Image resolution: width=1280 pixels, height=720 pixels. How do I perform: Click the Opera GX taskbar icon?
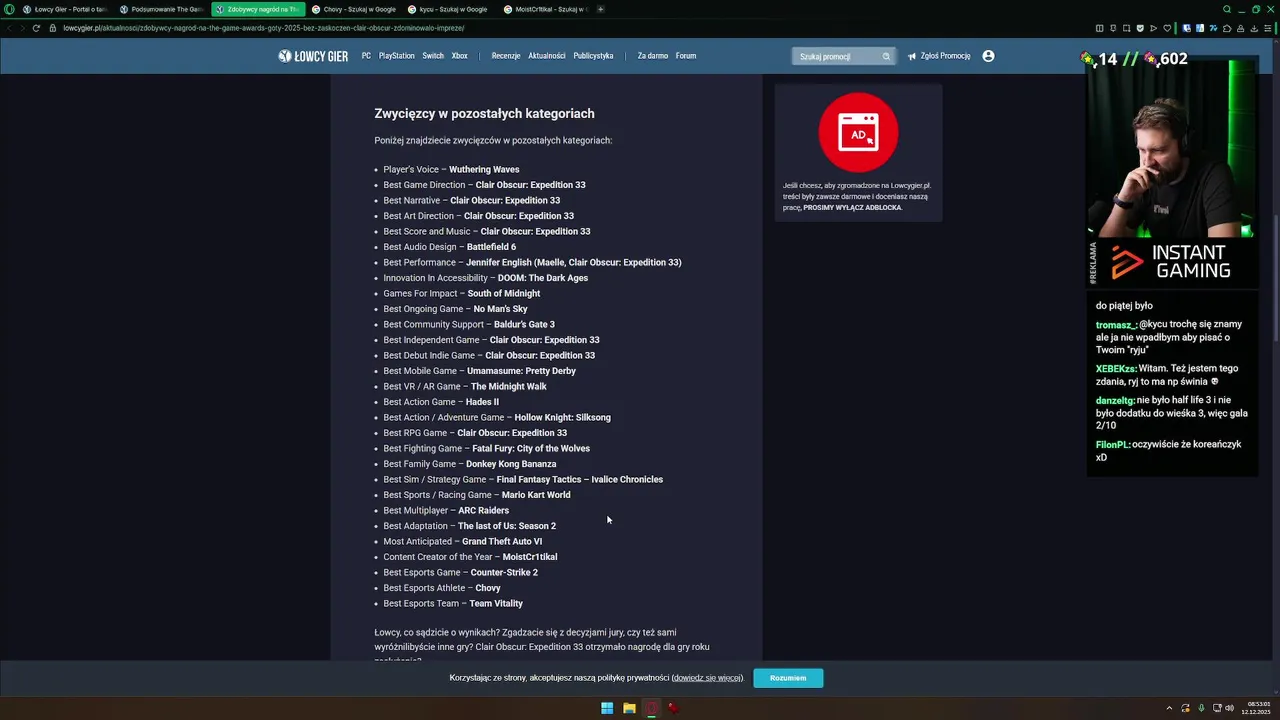pos(652,708)
